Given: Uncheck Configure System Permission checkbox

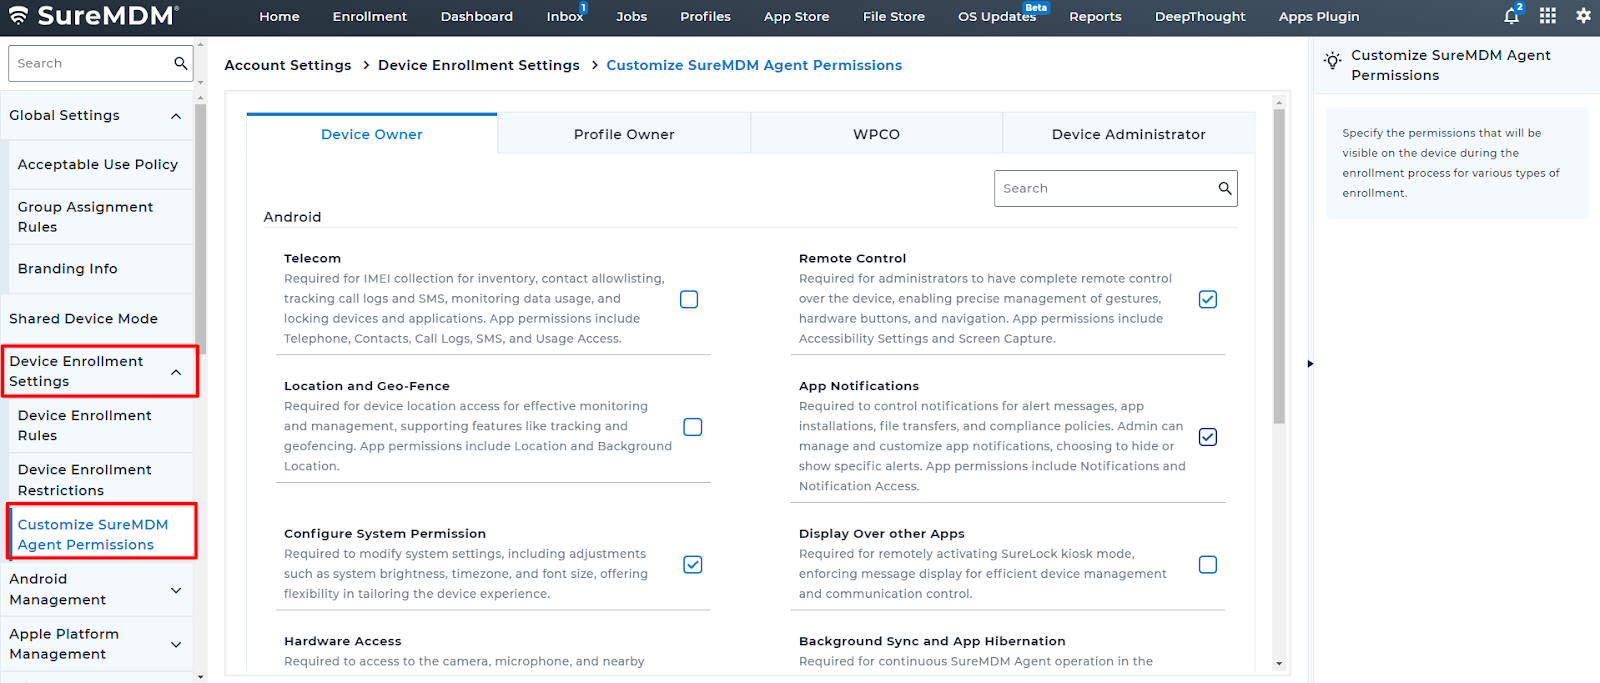Looking at the screenshot, I should coord(692,565).
